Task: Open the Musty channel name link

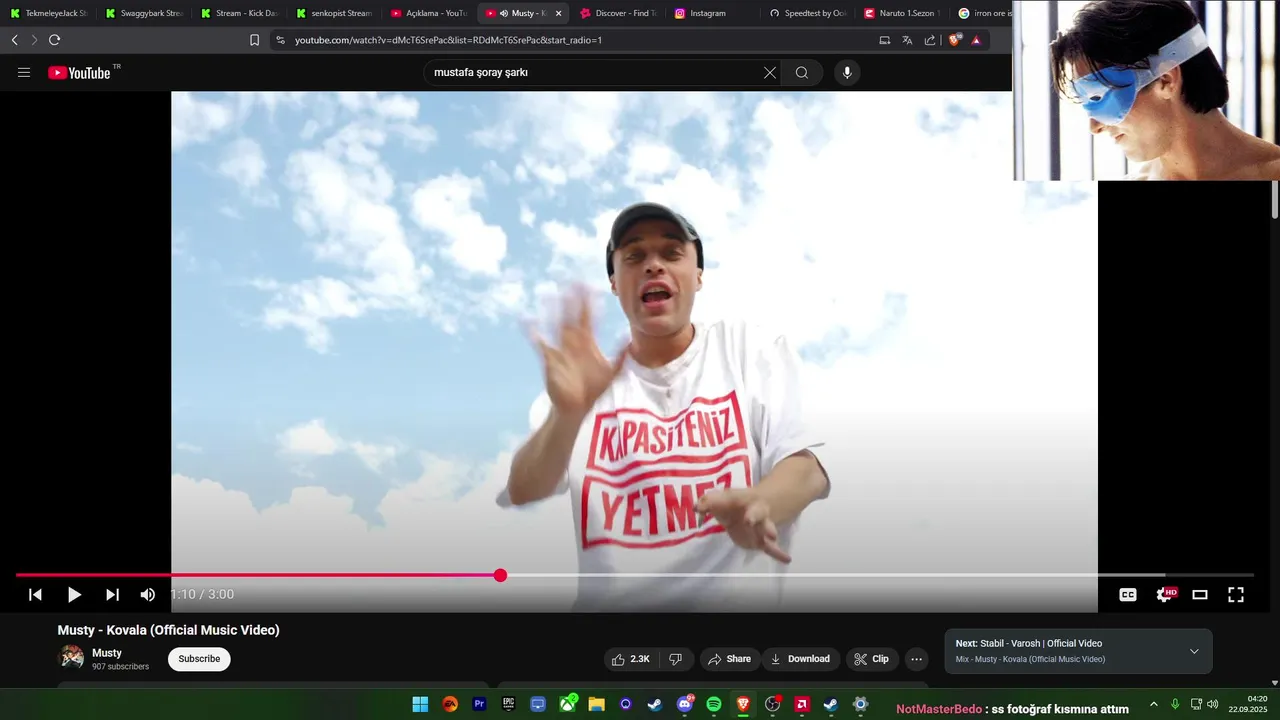Action: pyautogui.click(x=107, y=653)
